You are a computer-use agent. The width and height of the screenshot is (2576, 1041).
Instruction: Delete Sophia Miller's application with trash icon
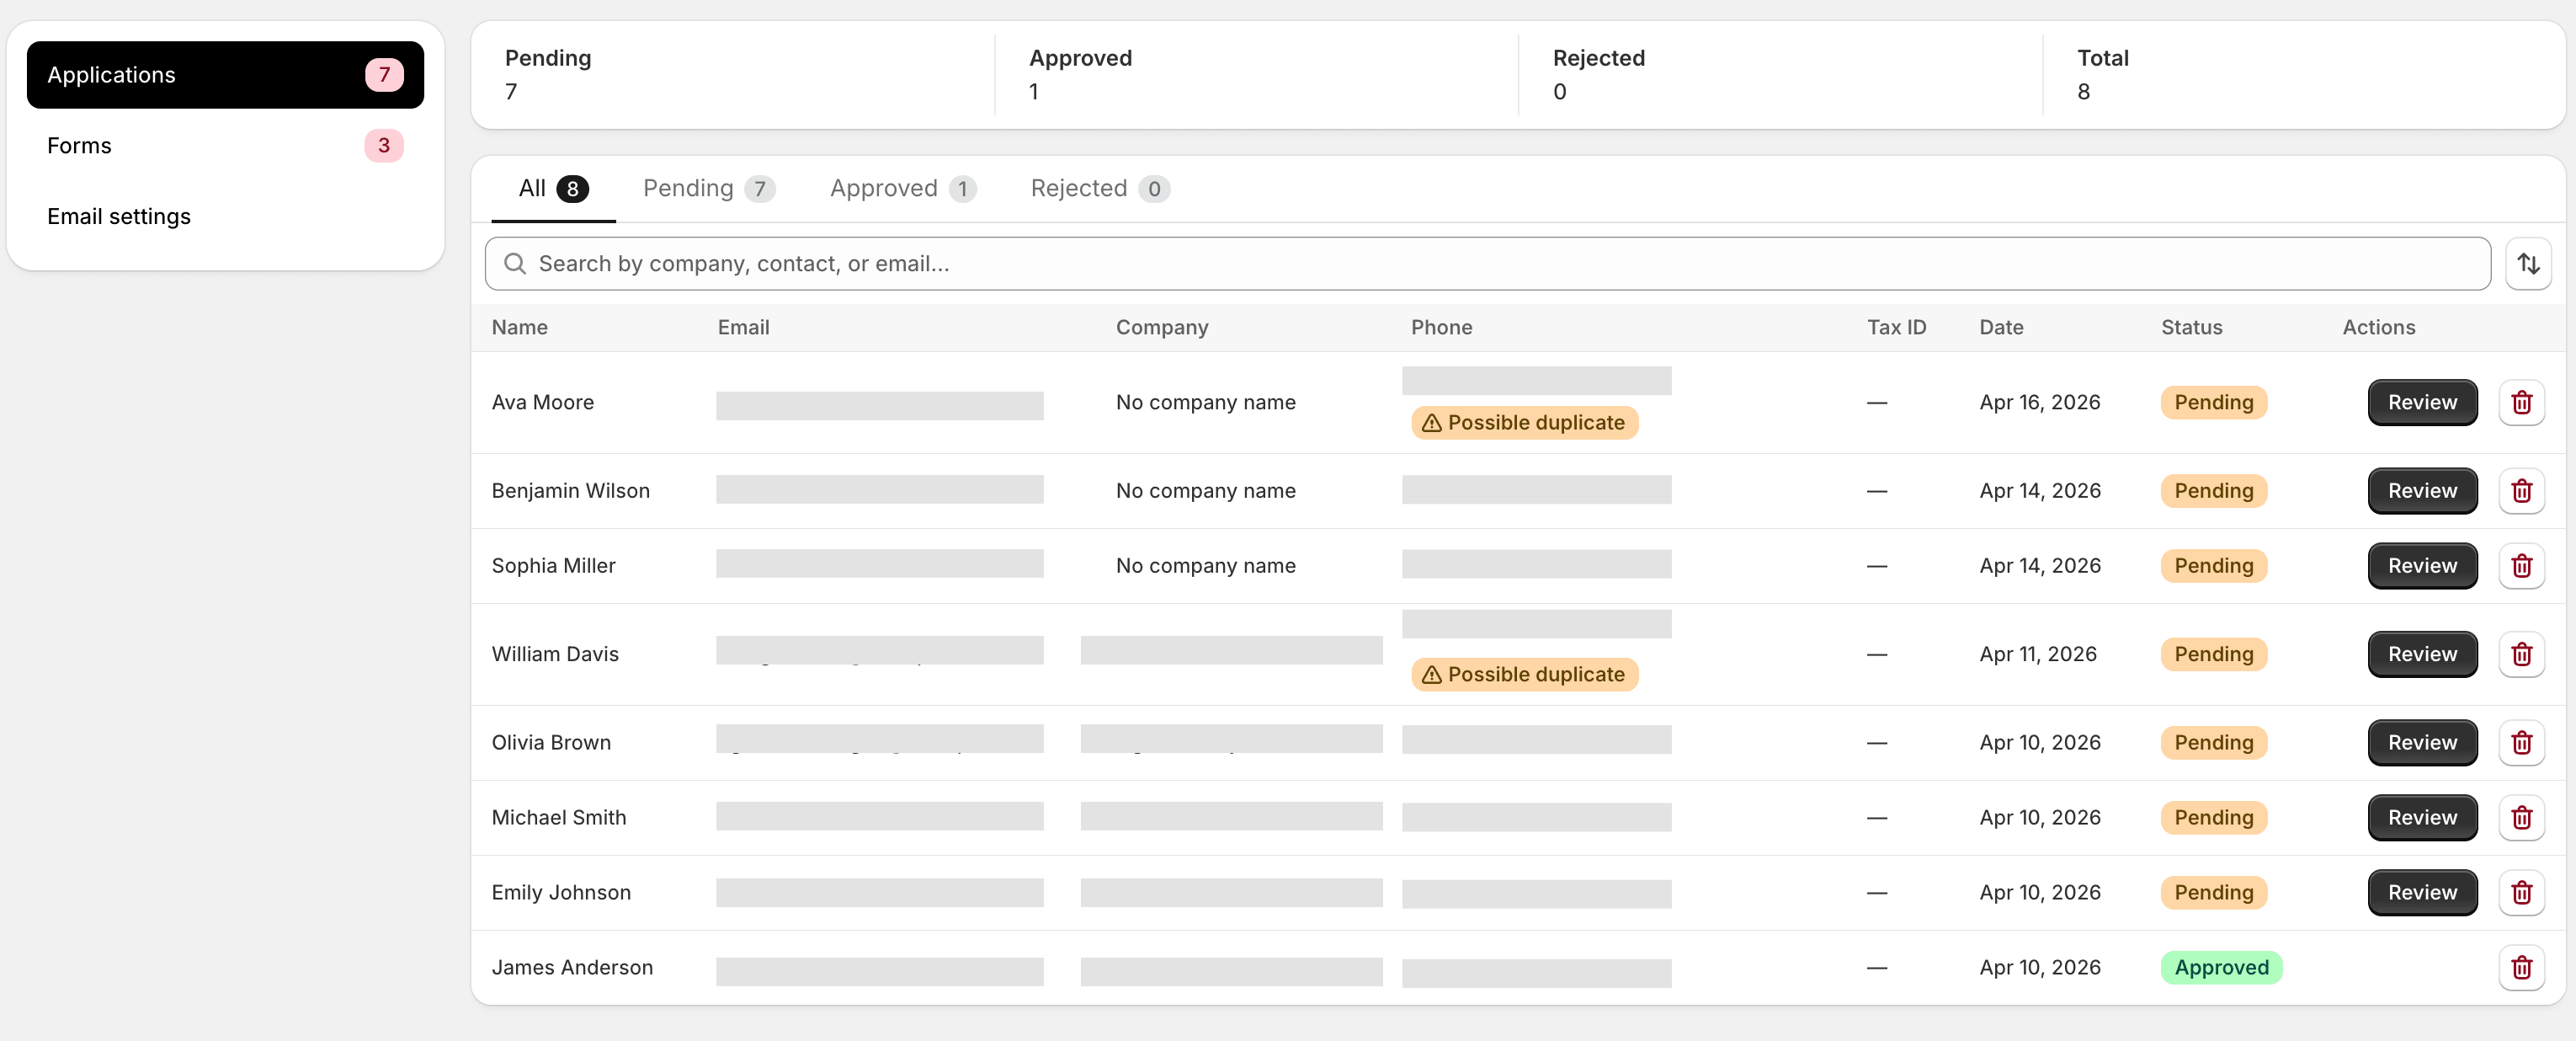click(2521, 566)
